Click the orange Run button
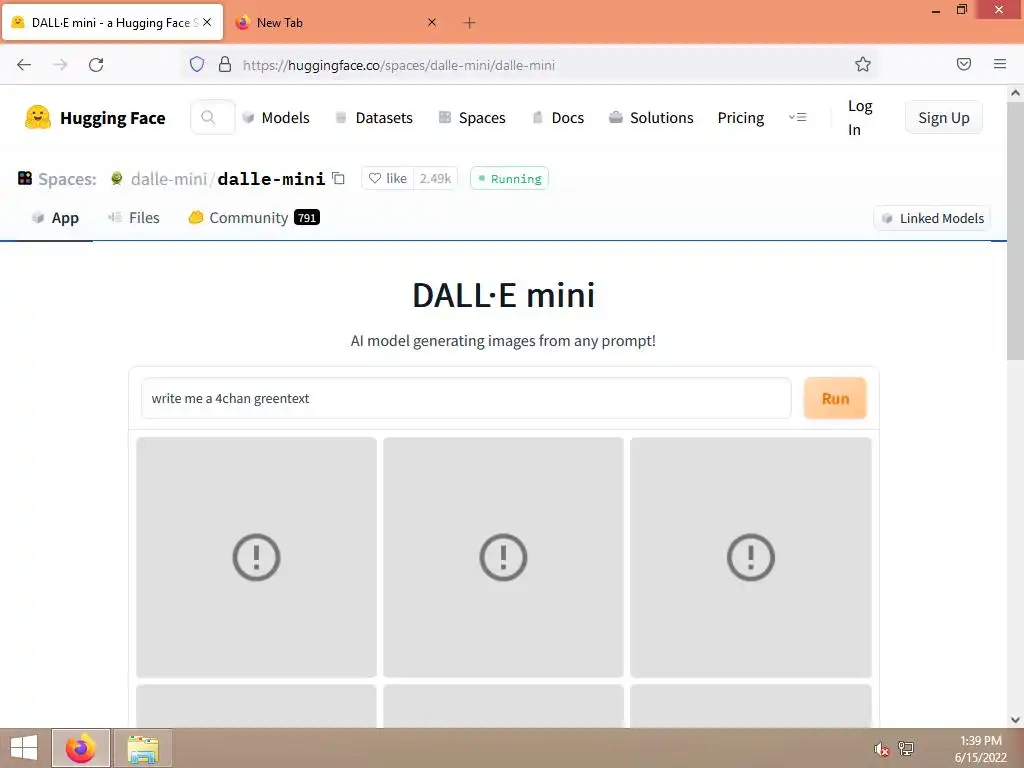This screenshot has width=1024, height=768. pos(835,398)
